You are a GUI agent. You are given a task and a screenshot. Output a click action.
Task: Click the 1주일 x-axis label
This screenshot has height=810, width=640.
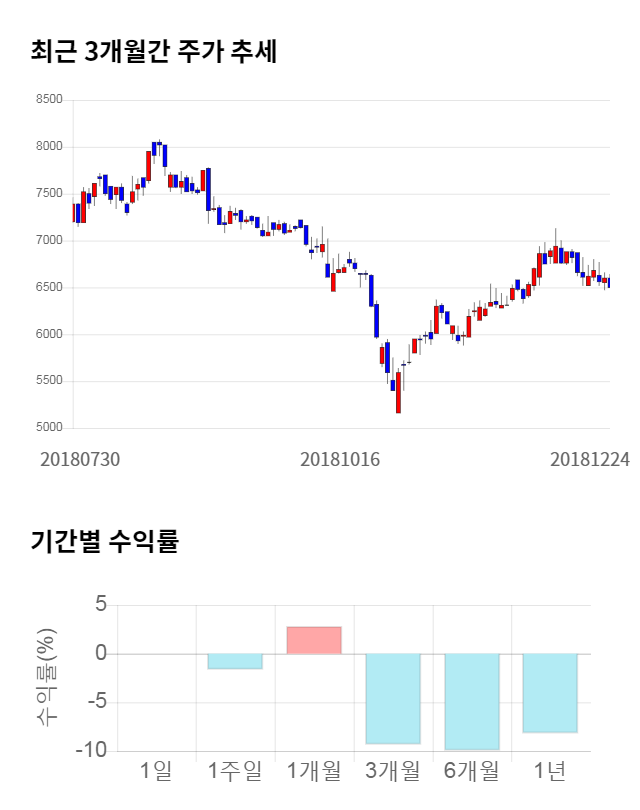click(235, 770)
